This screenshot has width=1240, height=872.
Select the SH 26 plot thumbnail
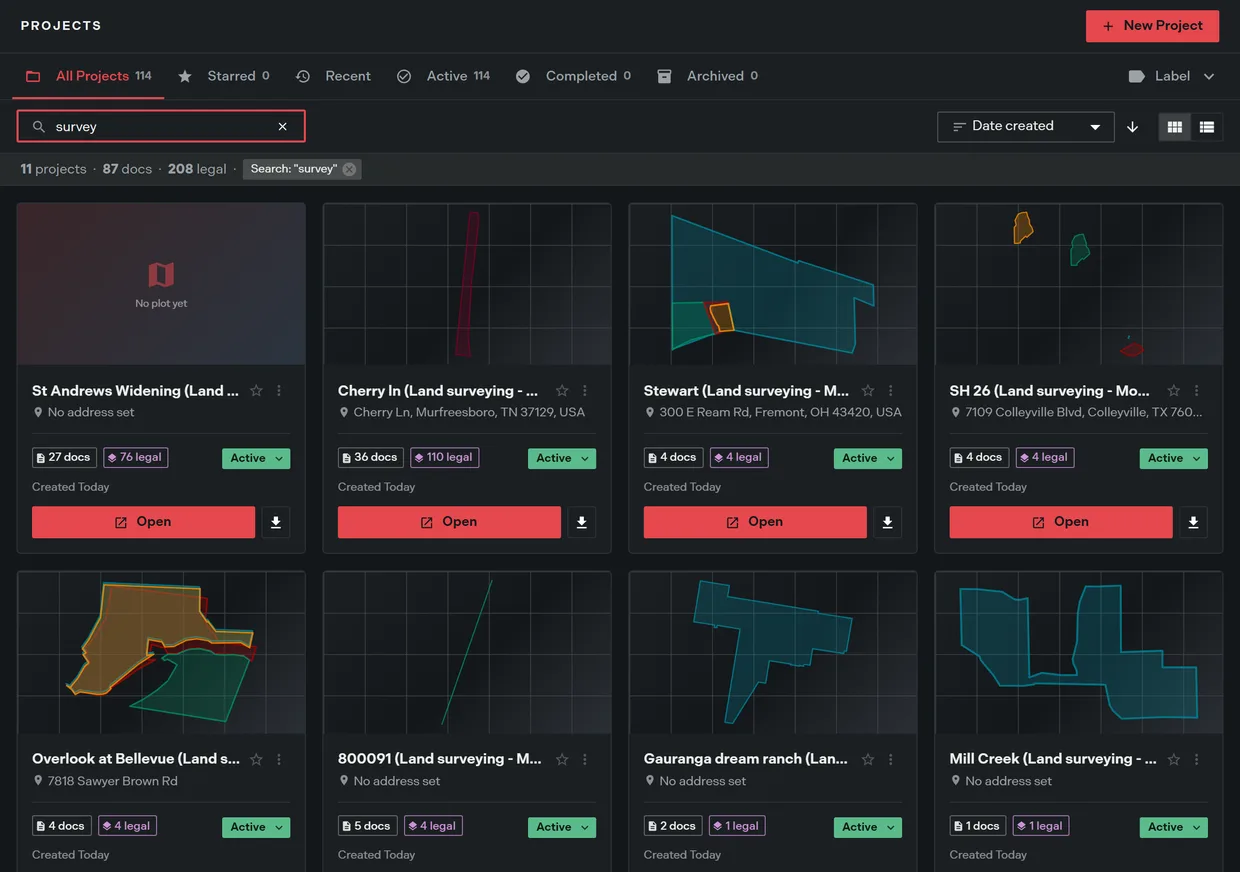(x=1079, y=284)
